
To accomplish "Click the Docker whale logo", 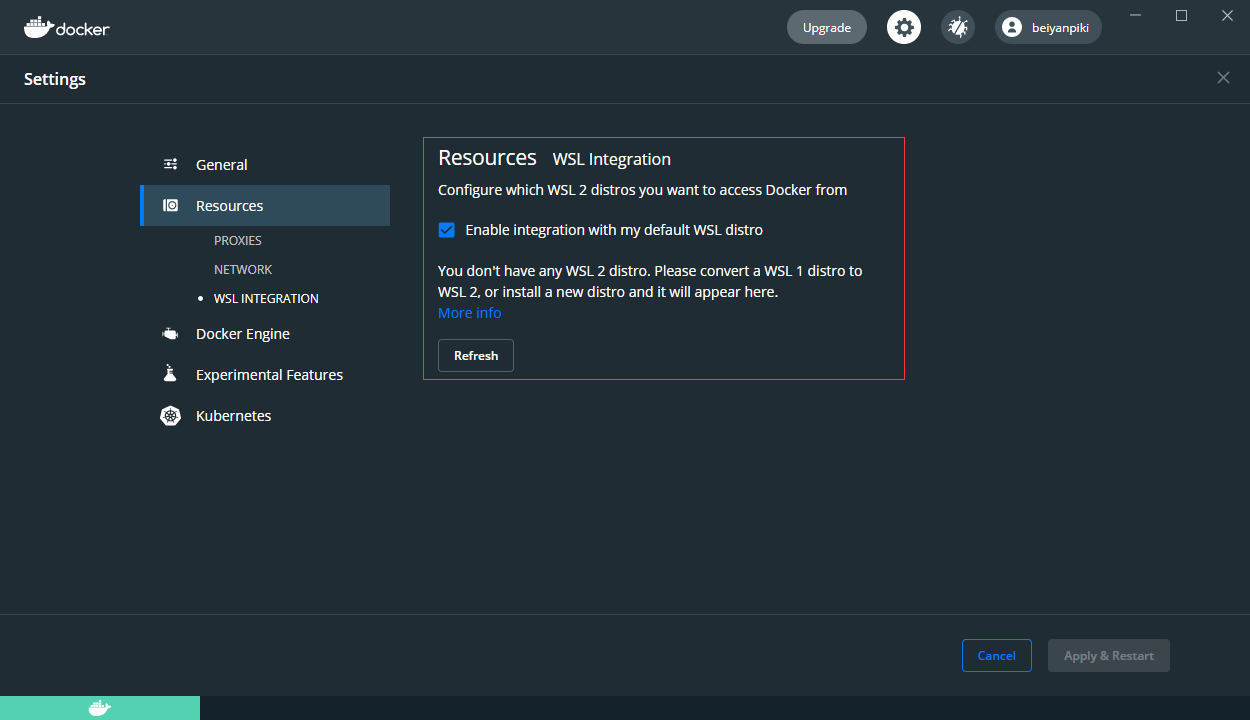I will (66, 27).
